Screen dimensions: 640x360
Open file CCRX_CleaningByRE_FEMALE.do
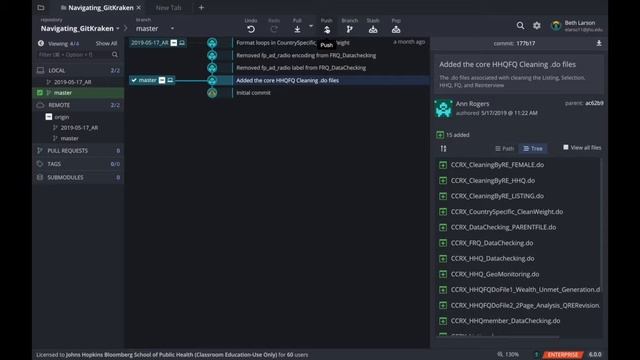click(497, 165)
